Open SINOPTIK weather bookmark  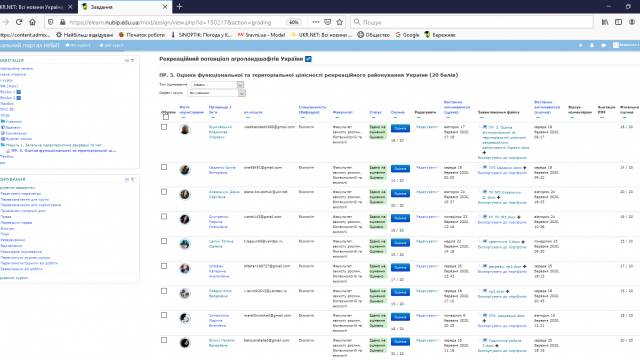pyautogui.click(x=201, y=35)
